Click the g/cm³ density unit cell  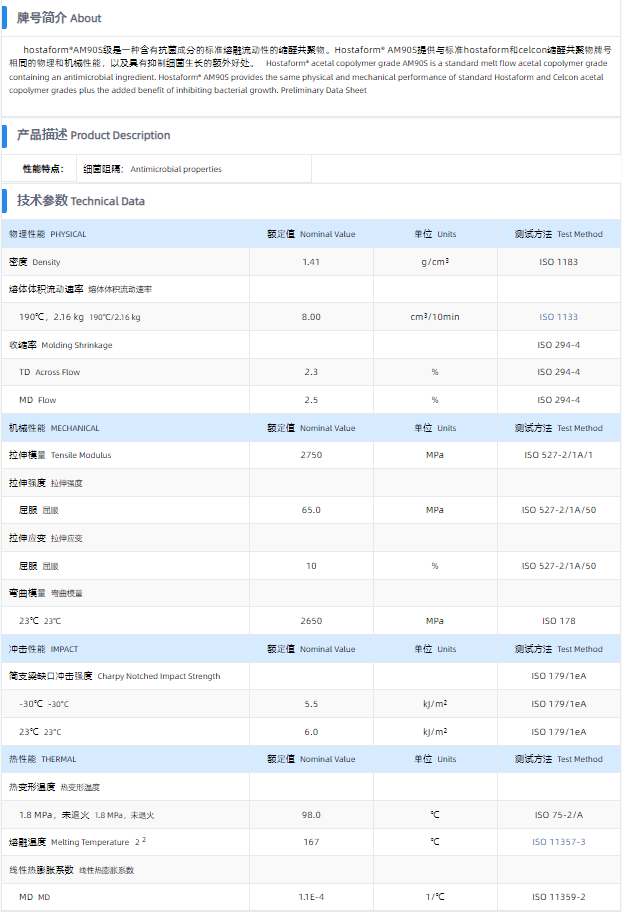(x=434, y=262)
